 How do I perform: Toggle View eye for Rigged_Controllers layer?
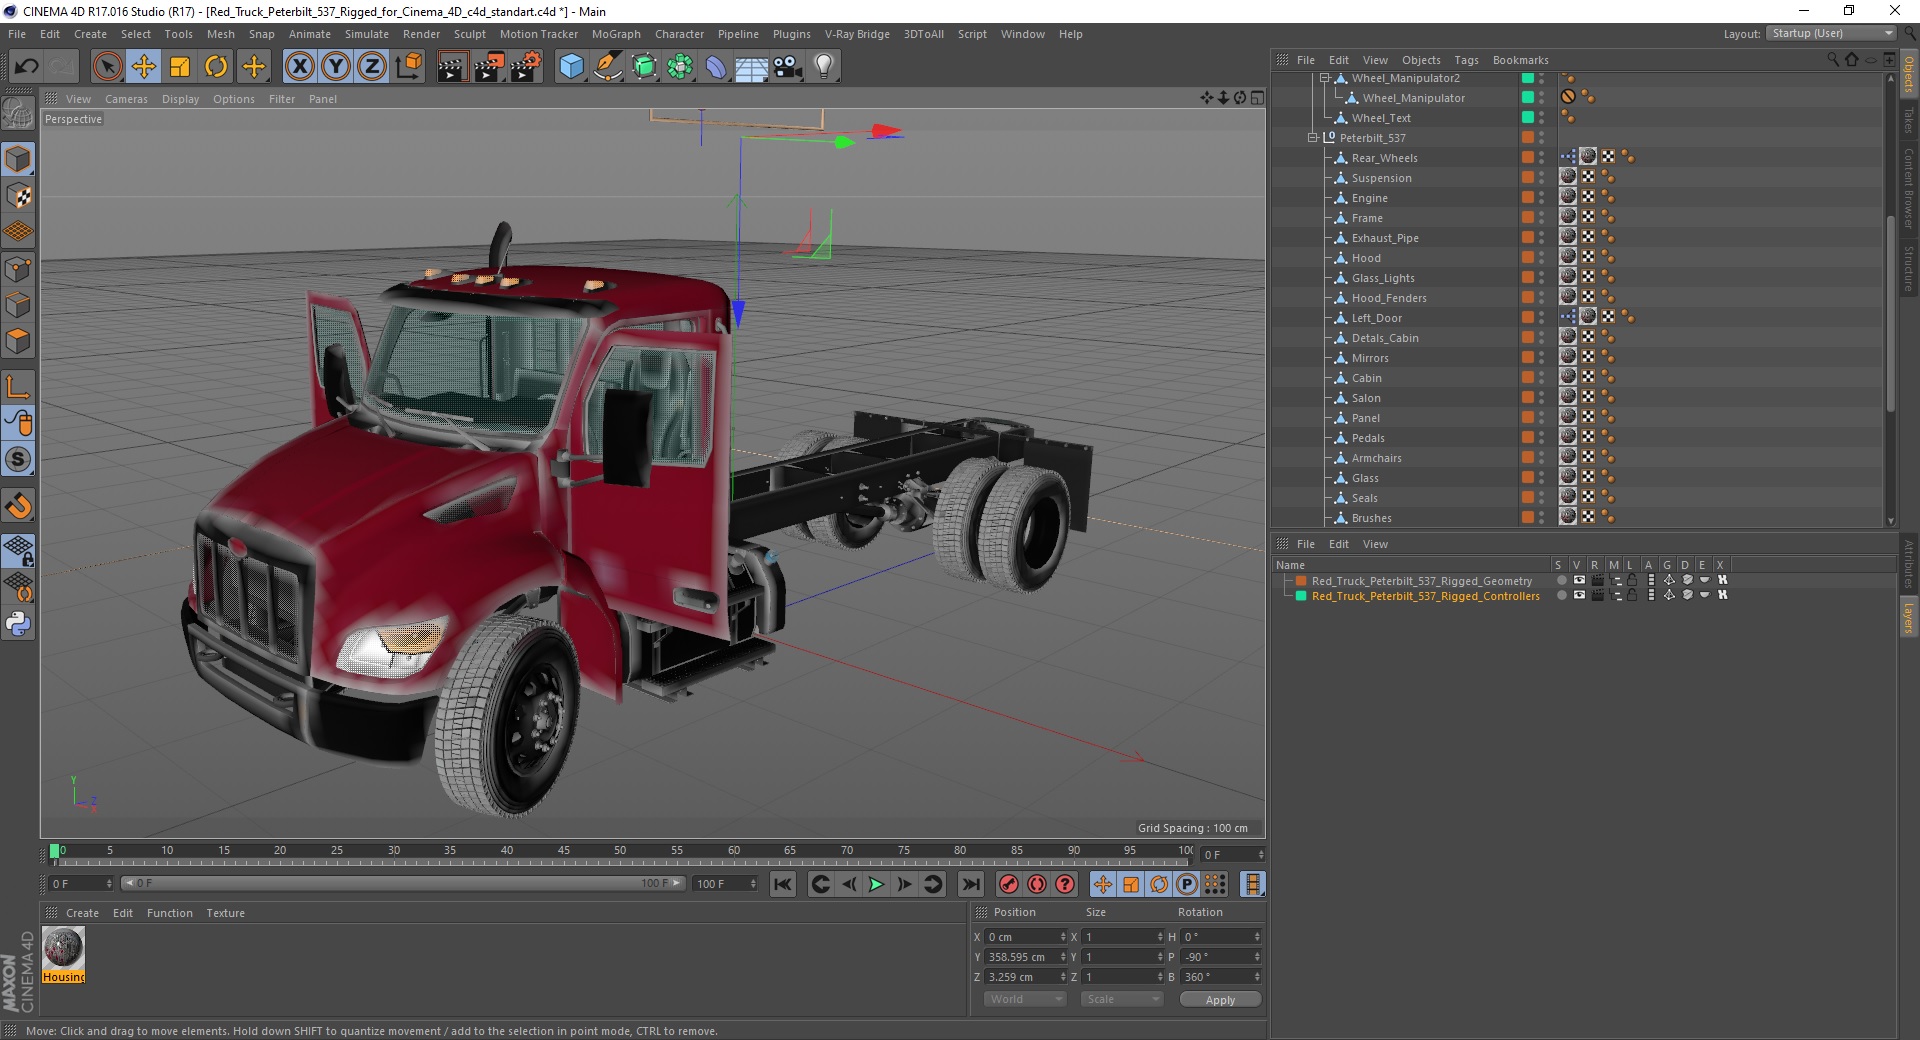pyautogui.click(x=1579, y=595)
